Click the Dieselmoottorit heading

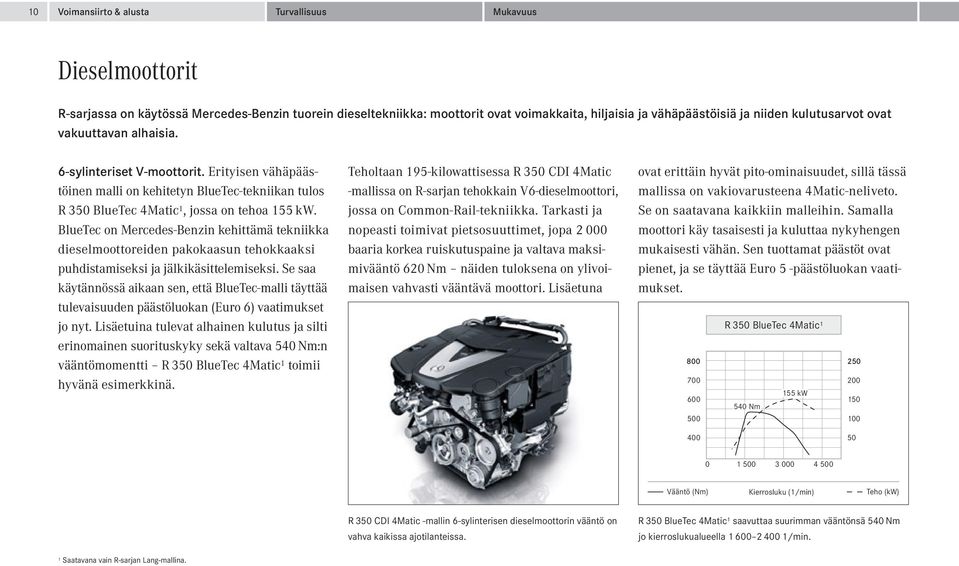point(128,71)
